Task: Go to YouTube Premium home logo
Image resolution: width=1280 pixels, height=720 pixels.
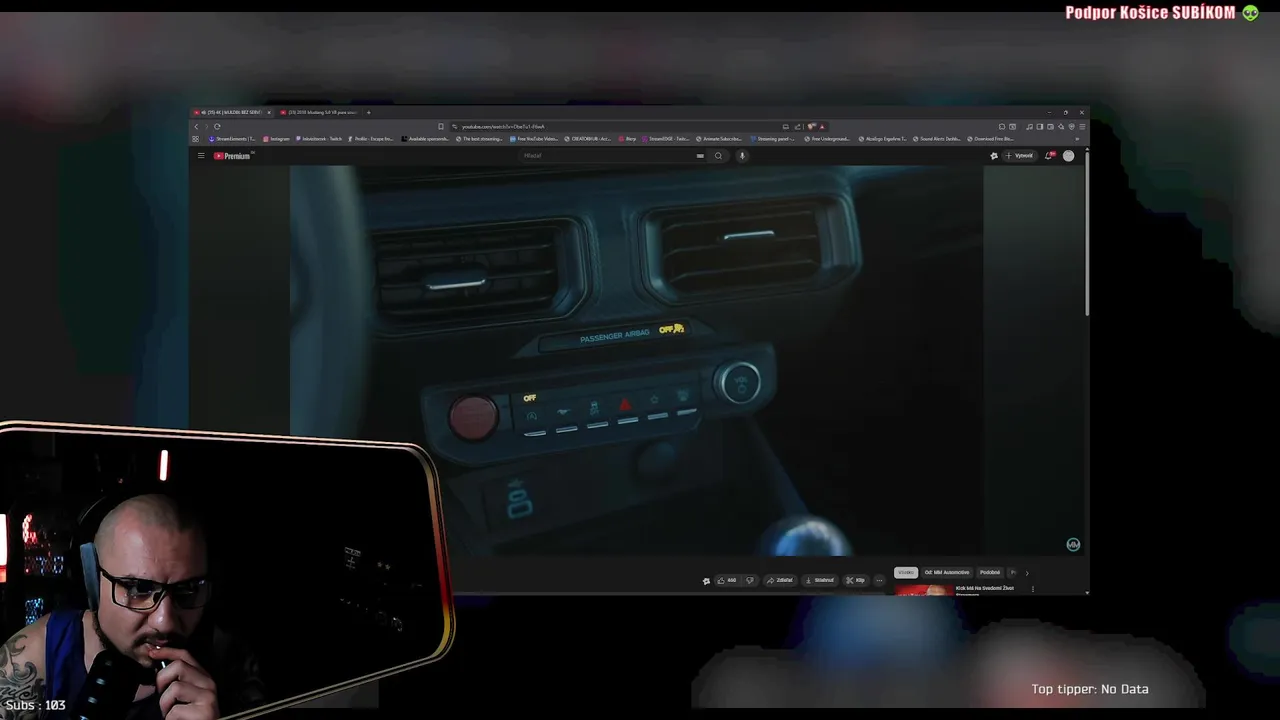Action: tap(232, 156)
